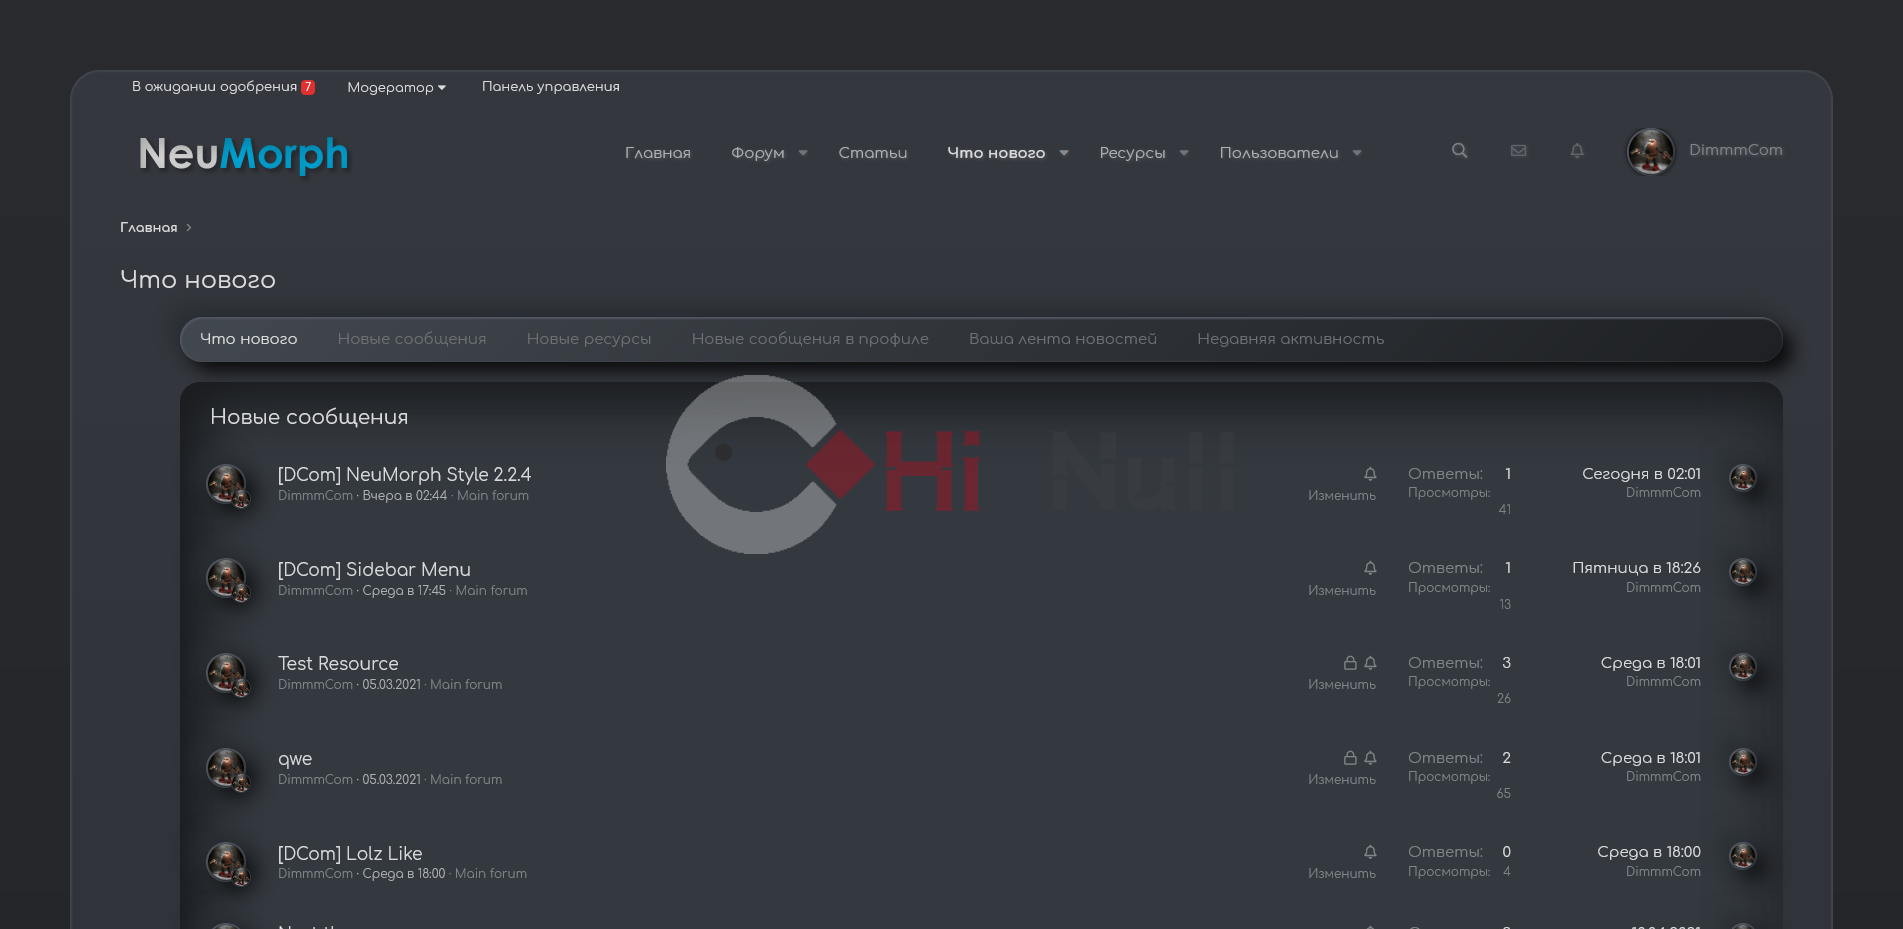1903x929 pixels.
Task: Select the Что нового sub-tab
Action: [249, 339]
